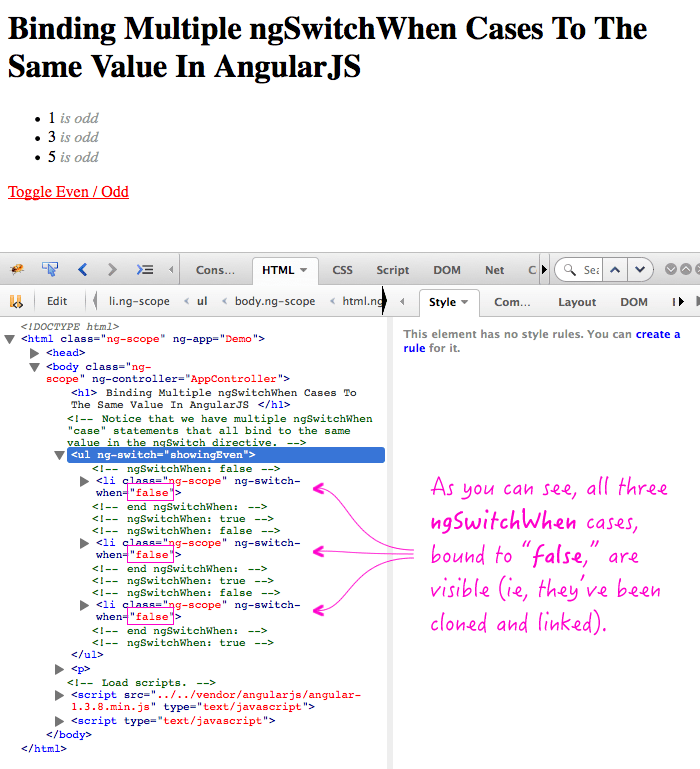The height and width of the screenshot is (769, 700).
Task: Click Toggle Even / Odd link
Action: [x=68, y=192]
